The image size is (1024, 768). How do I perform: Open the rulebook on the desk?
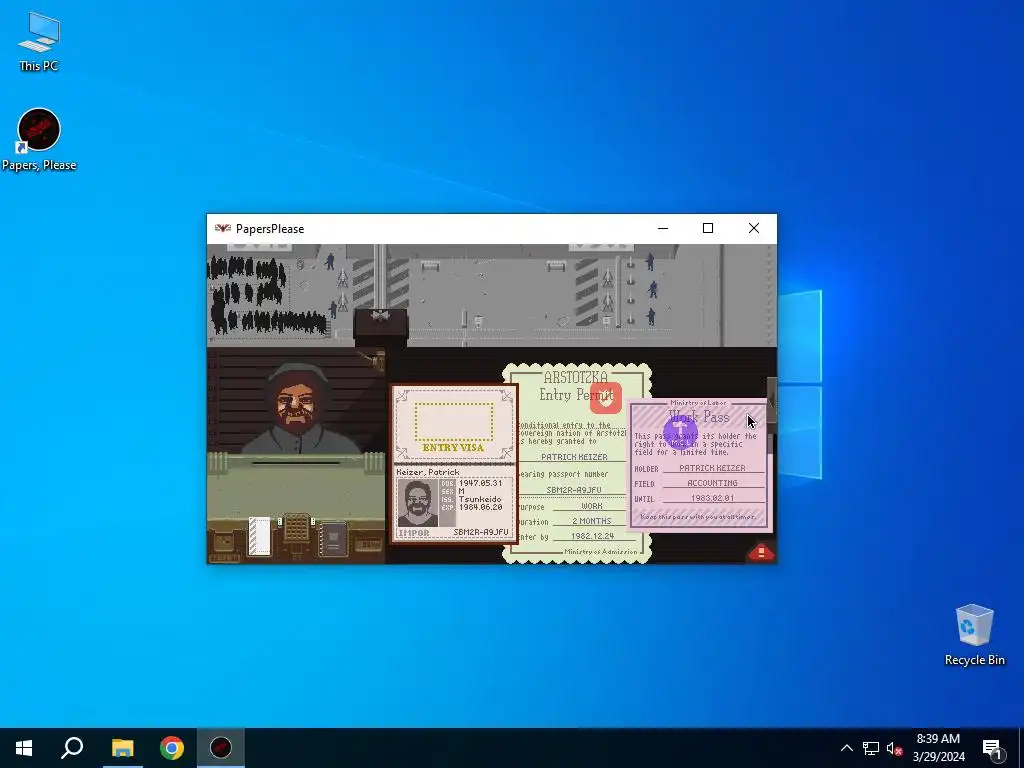point(332,539)
